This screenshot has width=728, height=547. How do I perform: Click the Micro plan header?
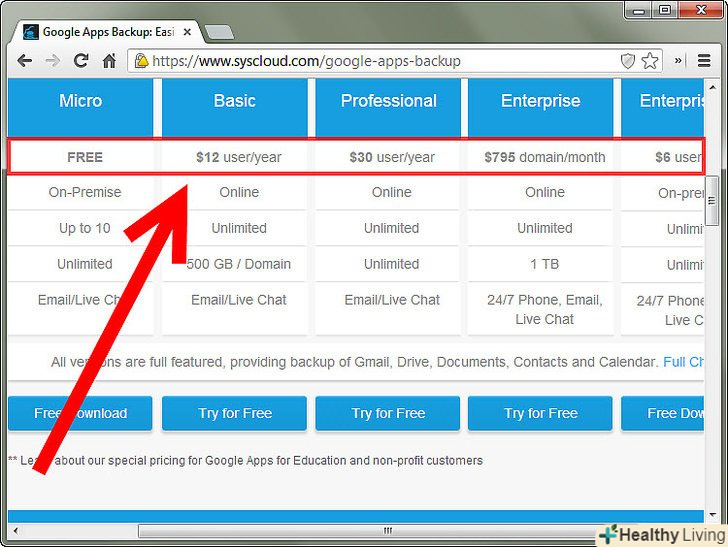[80, 108]
